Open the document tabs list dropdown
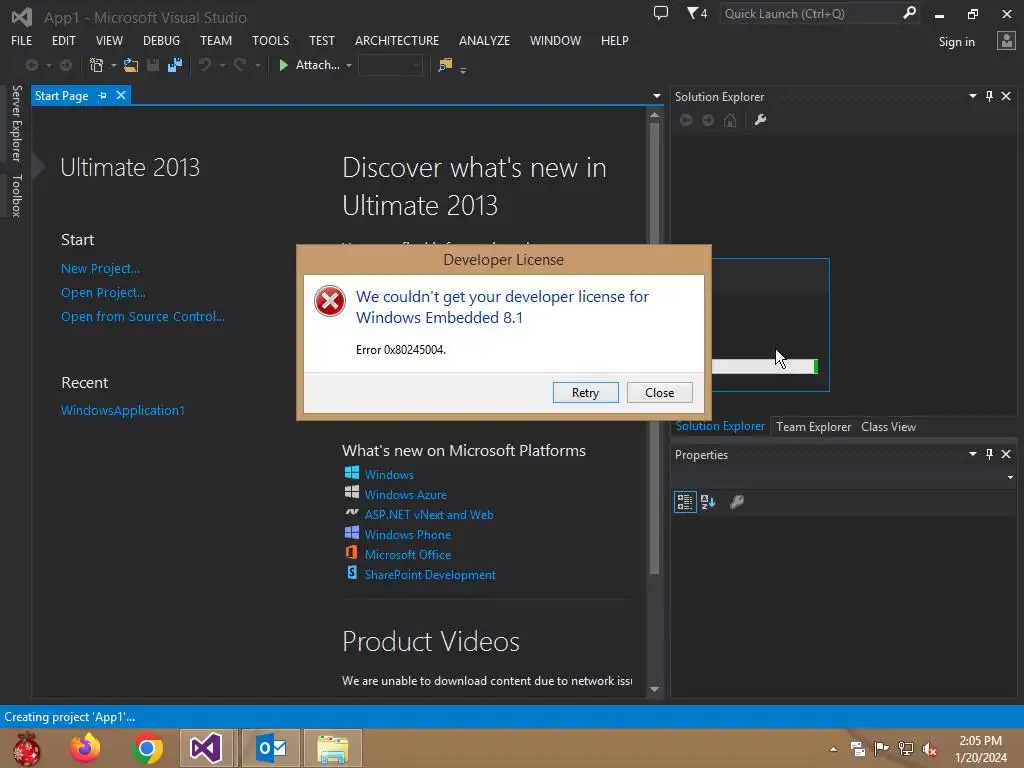Viewport: 1024px width, 768px height. tap(656, 96)
